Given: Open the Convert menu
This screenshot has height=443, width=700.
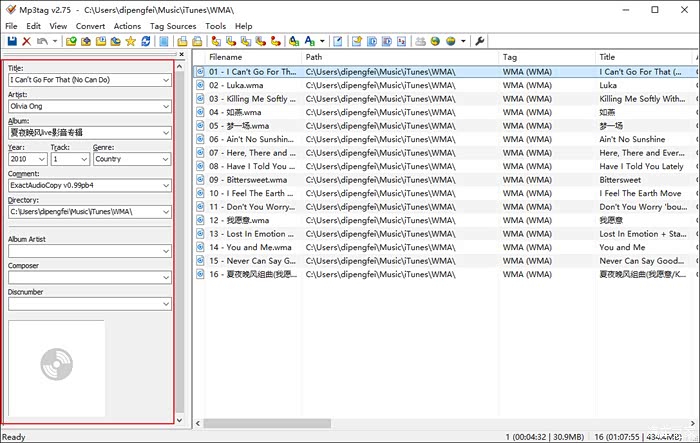Looking at the screenshot, I should (x=90, y=26).
